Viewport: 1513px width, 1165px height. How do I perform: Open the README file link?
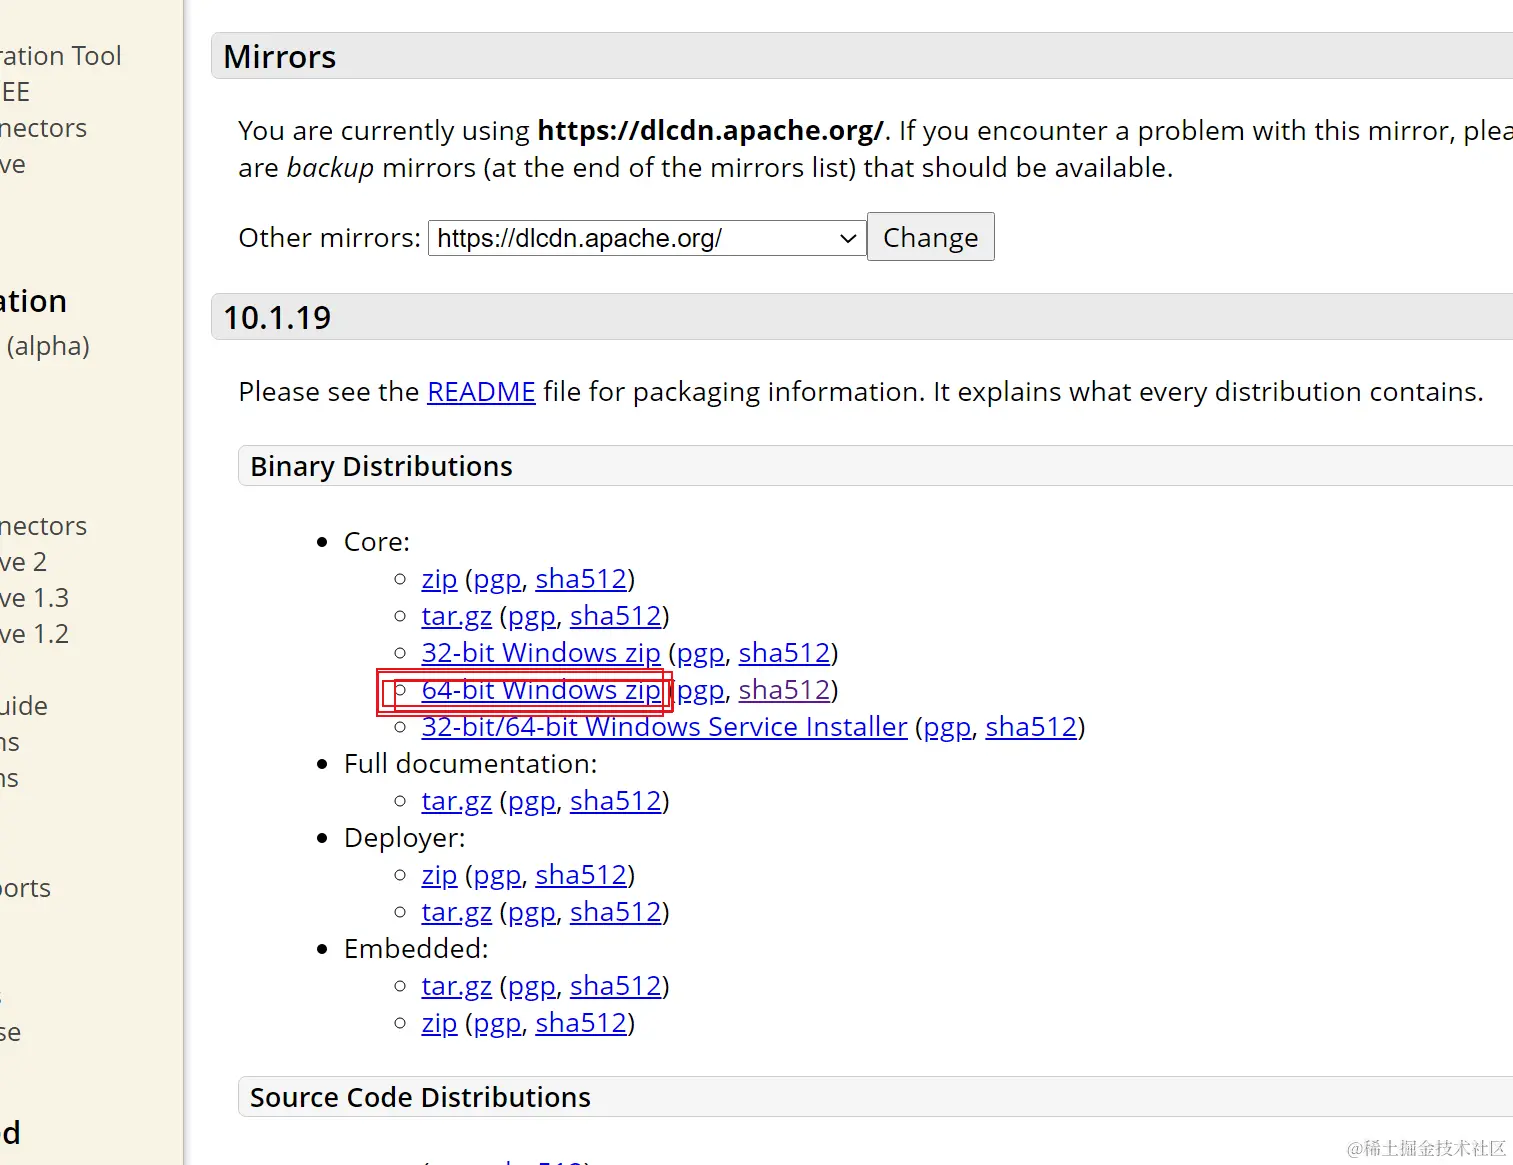[481, 392]
